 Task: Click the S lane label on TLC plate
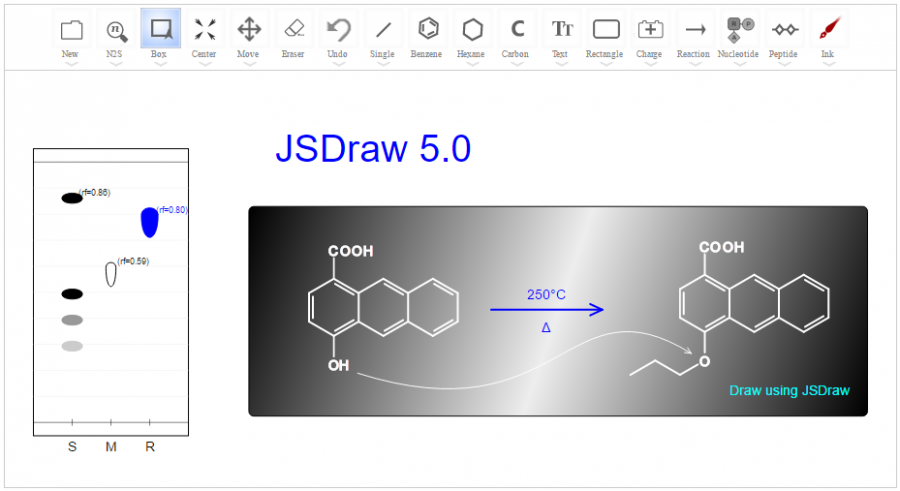click(x=72, y=447)
